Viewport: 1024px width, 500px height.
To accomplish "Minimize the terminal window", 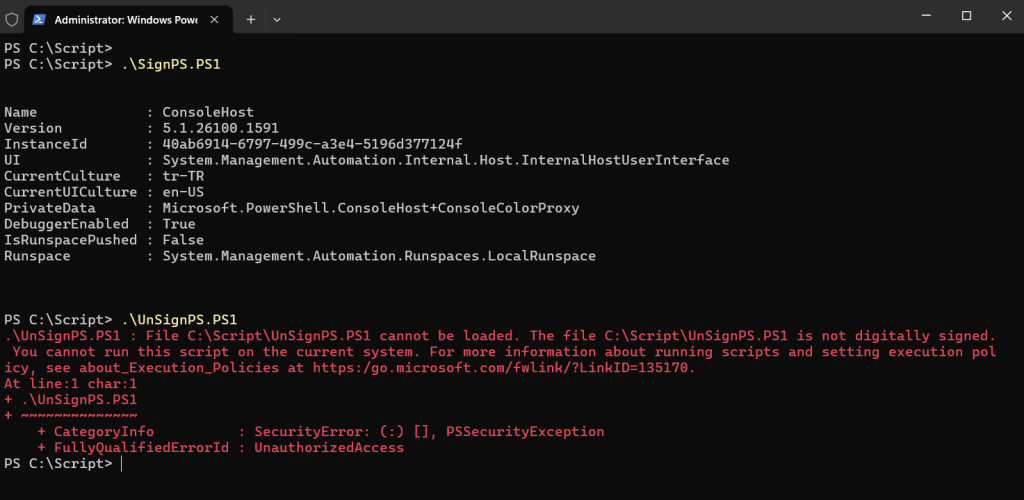I will 919,16.
